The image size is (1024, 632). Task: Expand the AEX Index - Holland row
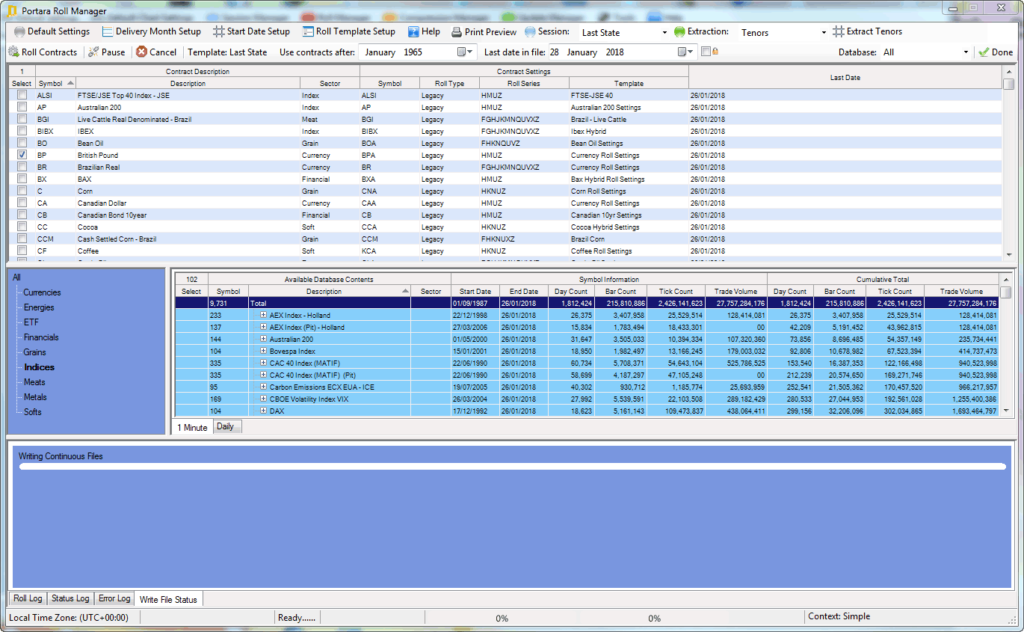coord(263,315)
